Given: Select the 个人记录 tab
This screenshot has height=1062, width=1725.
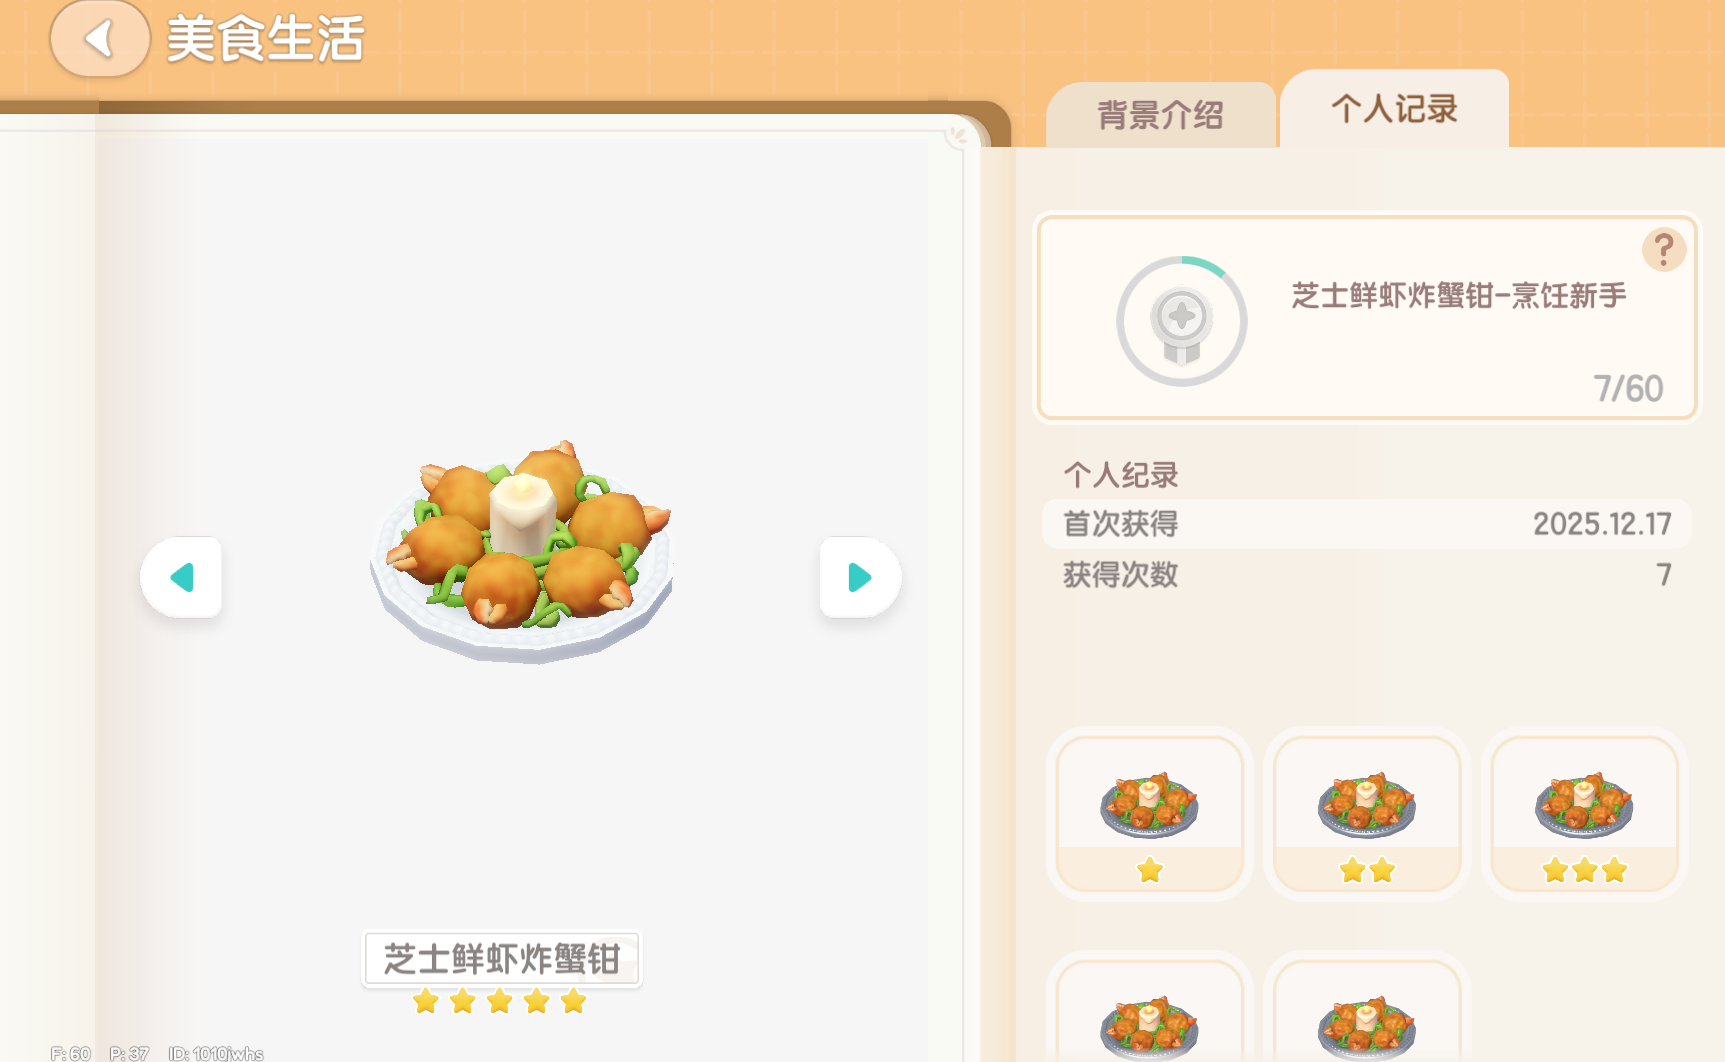Looking at the screenshot, I should tap(1394, 108).
